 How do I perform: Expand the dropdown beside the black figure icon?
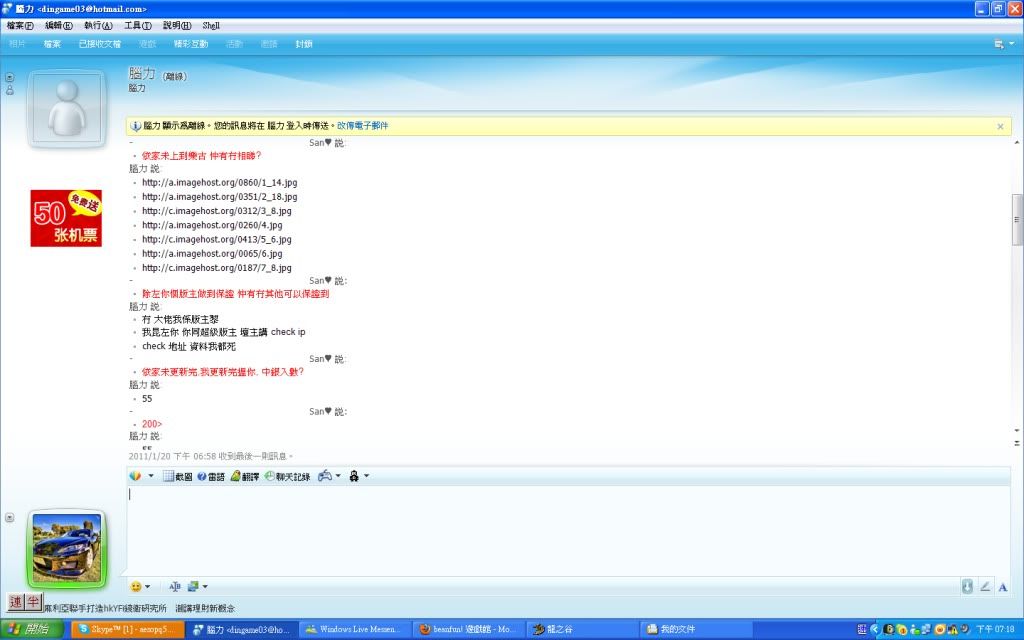(366, 476)
